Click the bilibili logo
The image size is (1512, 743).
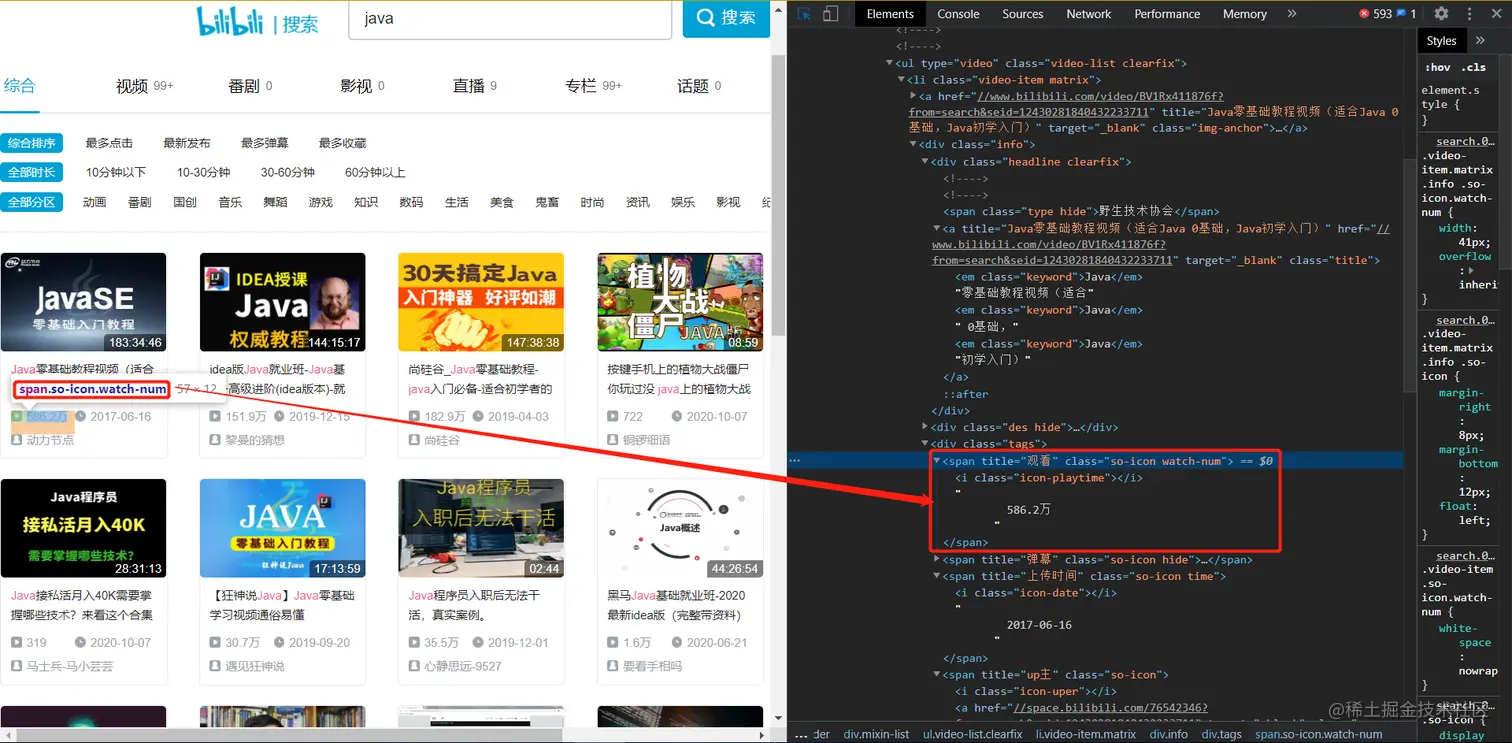pyautogui.click(x=230, y=20)
